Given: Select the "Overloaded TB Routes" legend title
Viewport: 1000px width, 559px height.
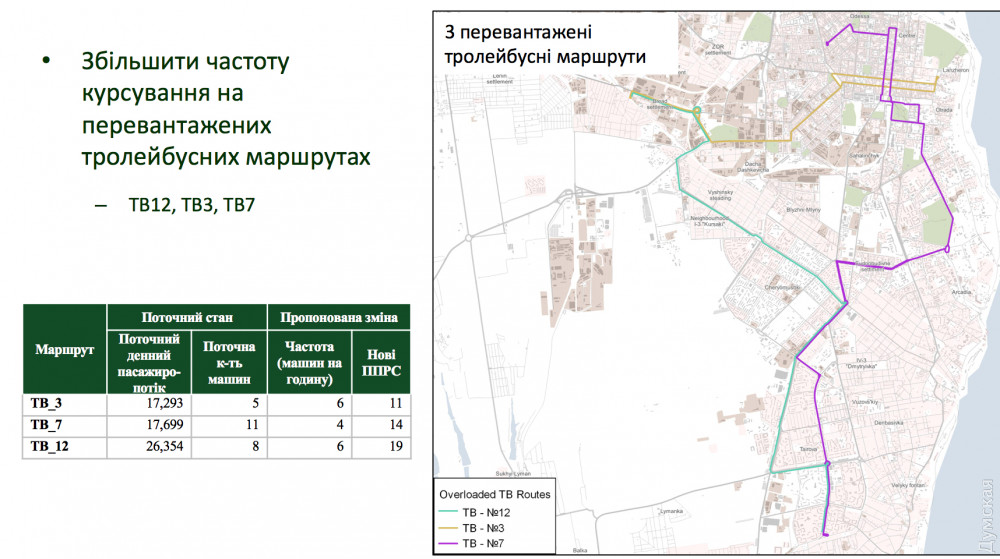Looking at the screenshot, I should tap(492, 495).
